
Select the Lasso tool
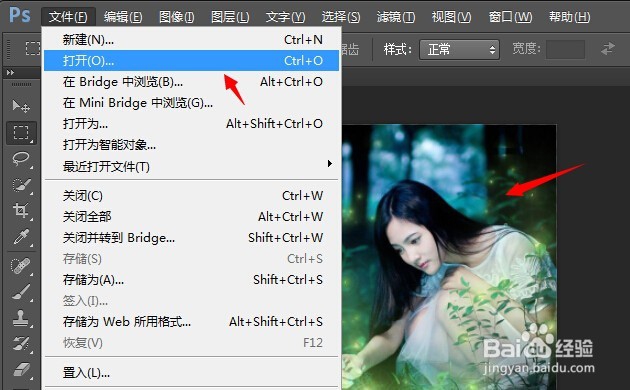pos(21,159)
